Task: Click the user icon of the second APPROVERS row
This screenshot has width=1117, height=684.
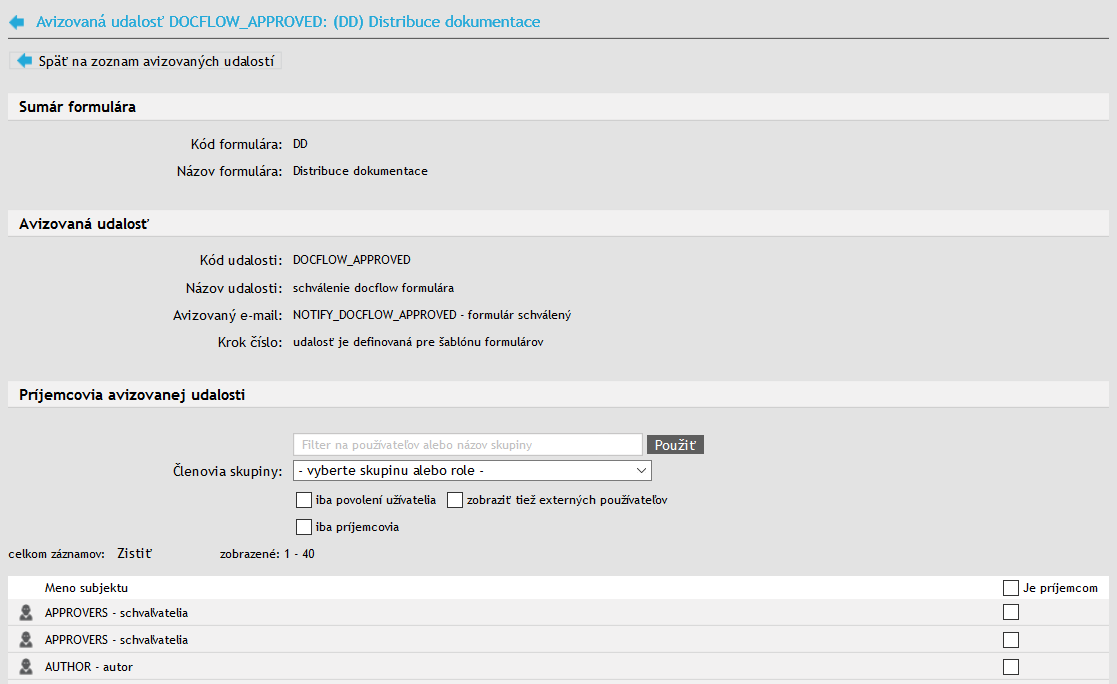Action: pos(26,640)
